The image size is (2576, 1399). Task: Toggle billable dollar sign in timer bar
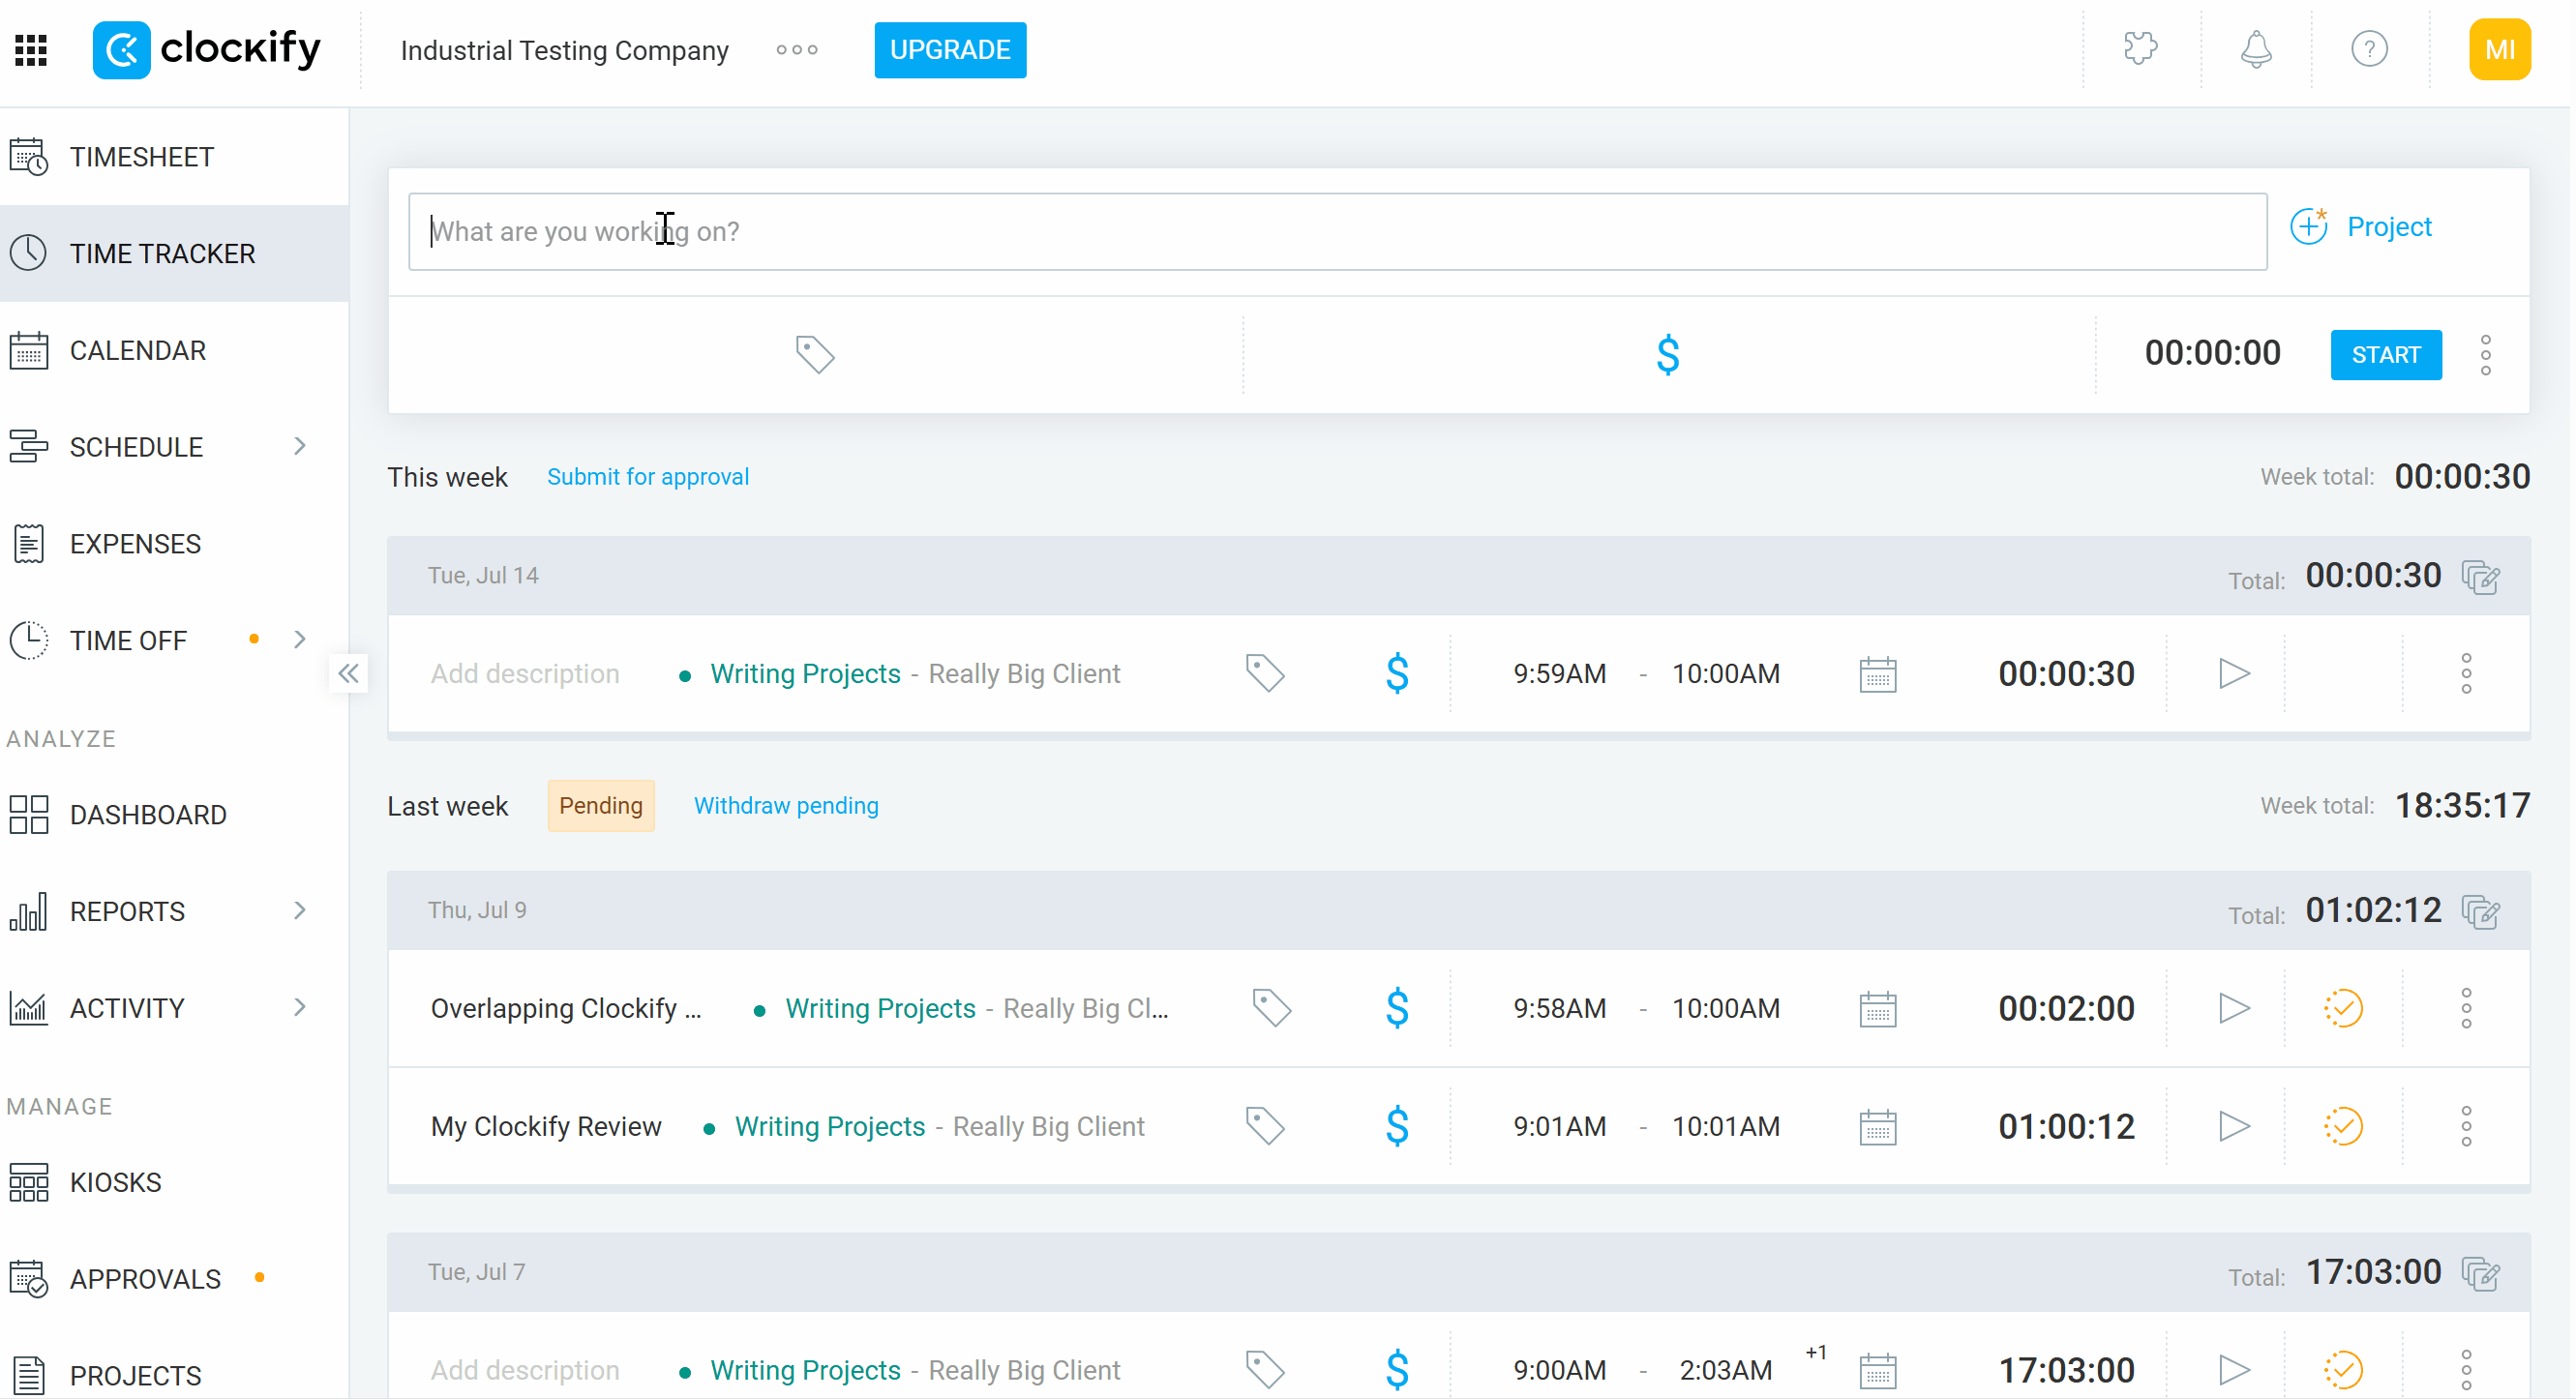pos(1668,355)
